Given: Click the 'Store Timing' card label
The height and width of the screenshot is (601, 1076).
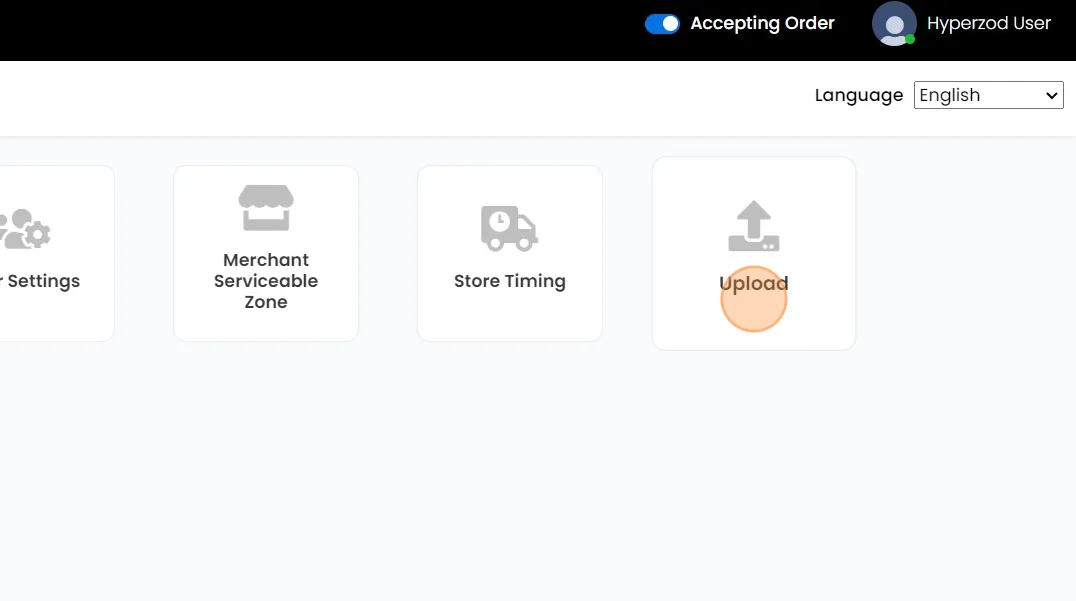Looking at the screenshot, I should tap(510, 281).
